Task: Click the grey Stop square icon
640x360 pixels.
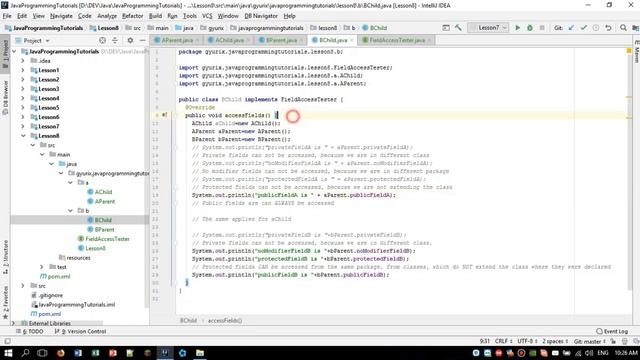Action: pos(542,28)
